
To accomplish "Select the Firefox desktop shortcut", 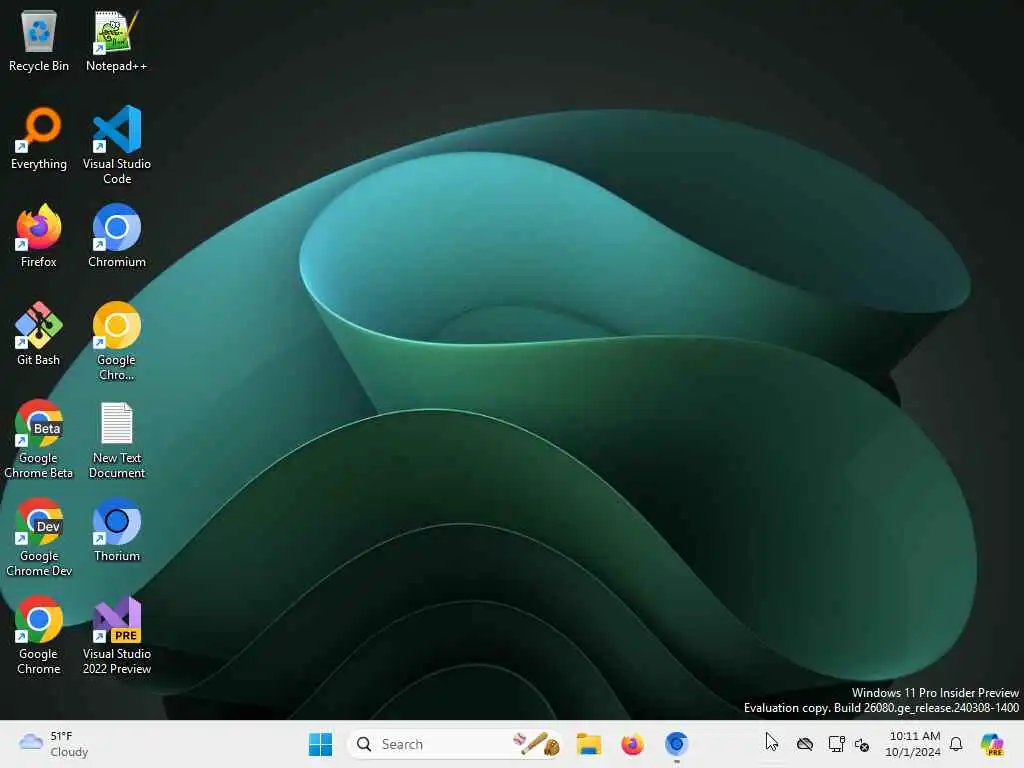I will pos(39,236).
